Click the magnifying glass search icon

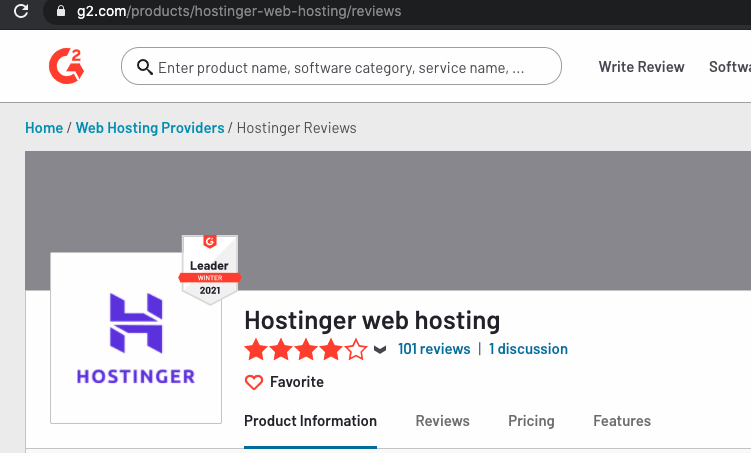pyautogui.click(x=145, y=67)
